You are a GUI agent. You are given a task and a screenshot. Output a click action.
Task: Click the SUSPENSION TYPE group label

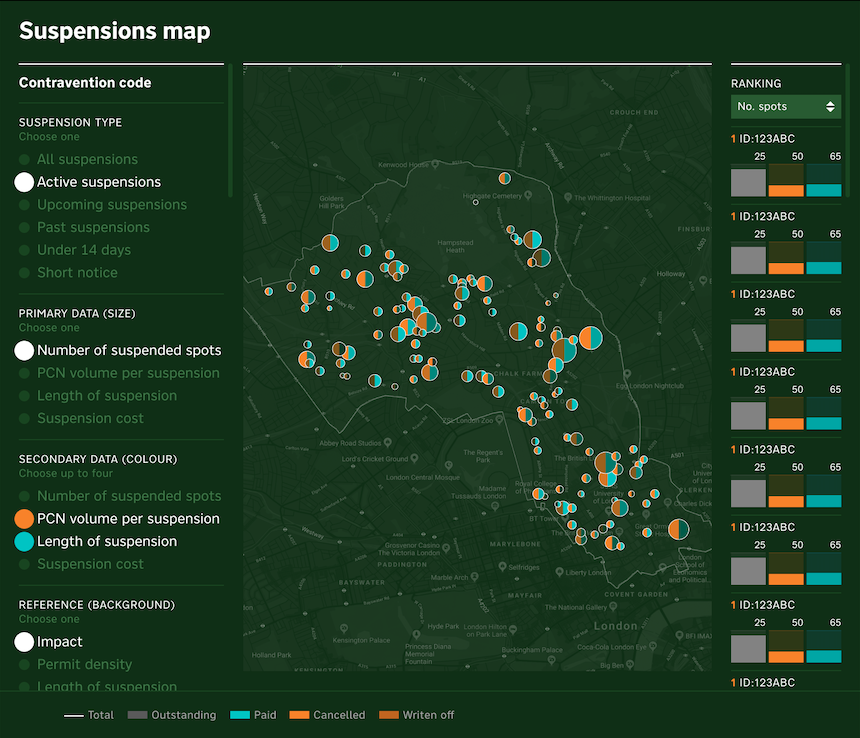[70, 122]
